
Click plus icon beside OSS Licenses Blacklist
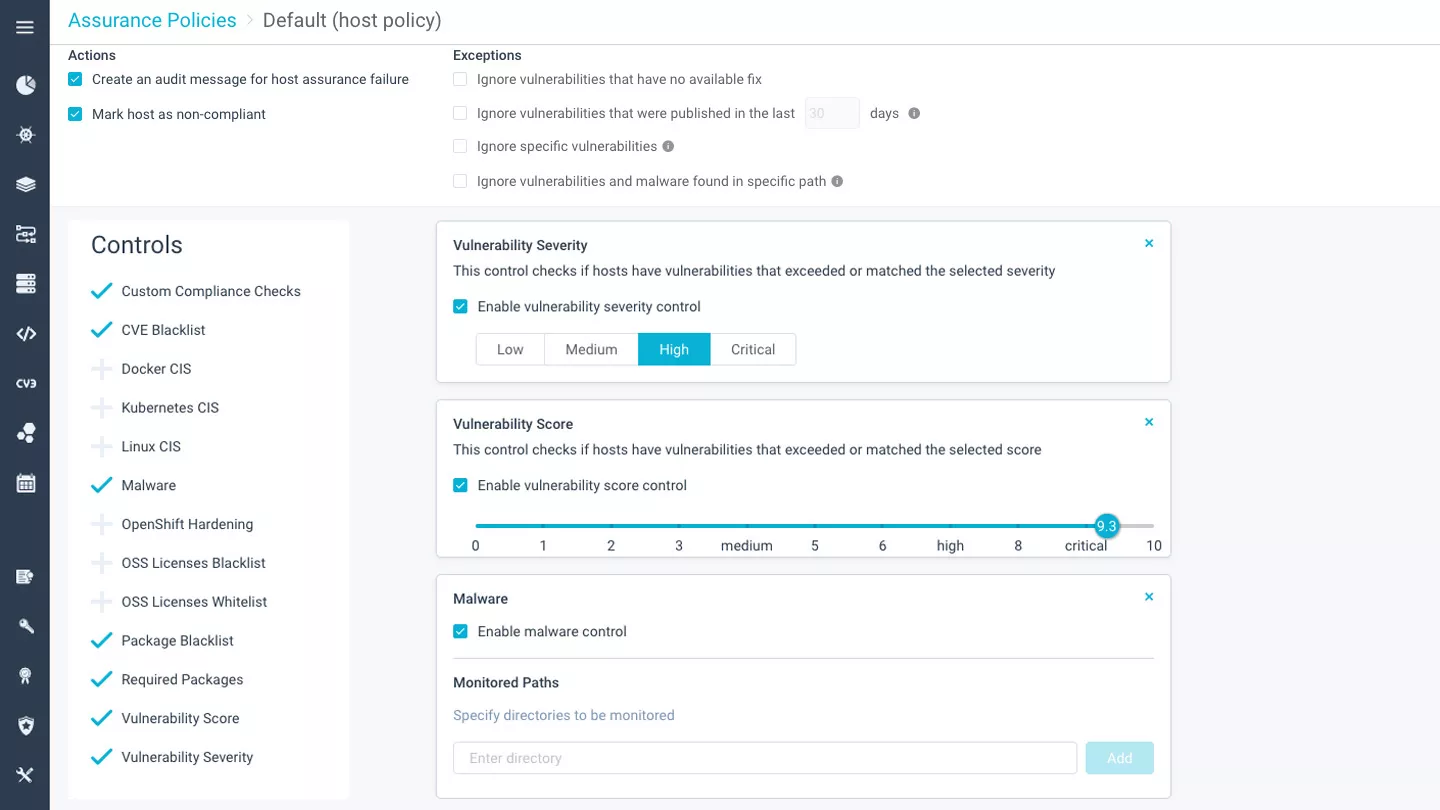coord(101,563)
